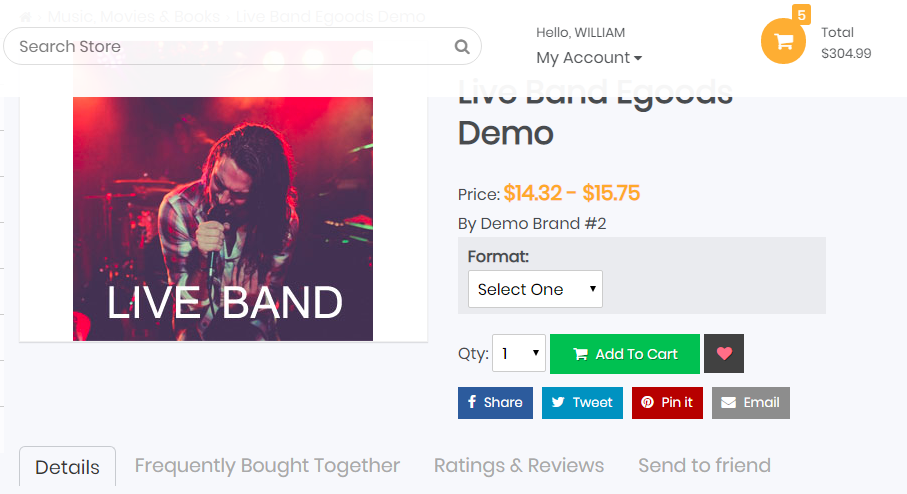
Task: Open the Format Select One dropdown
Action: [535, 289]
